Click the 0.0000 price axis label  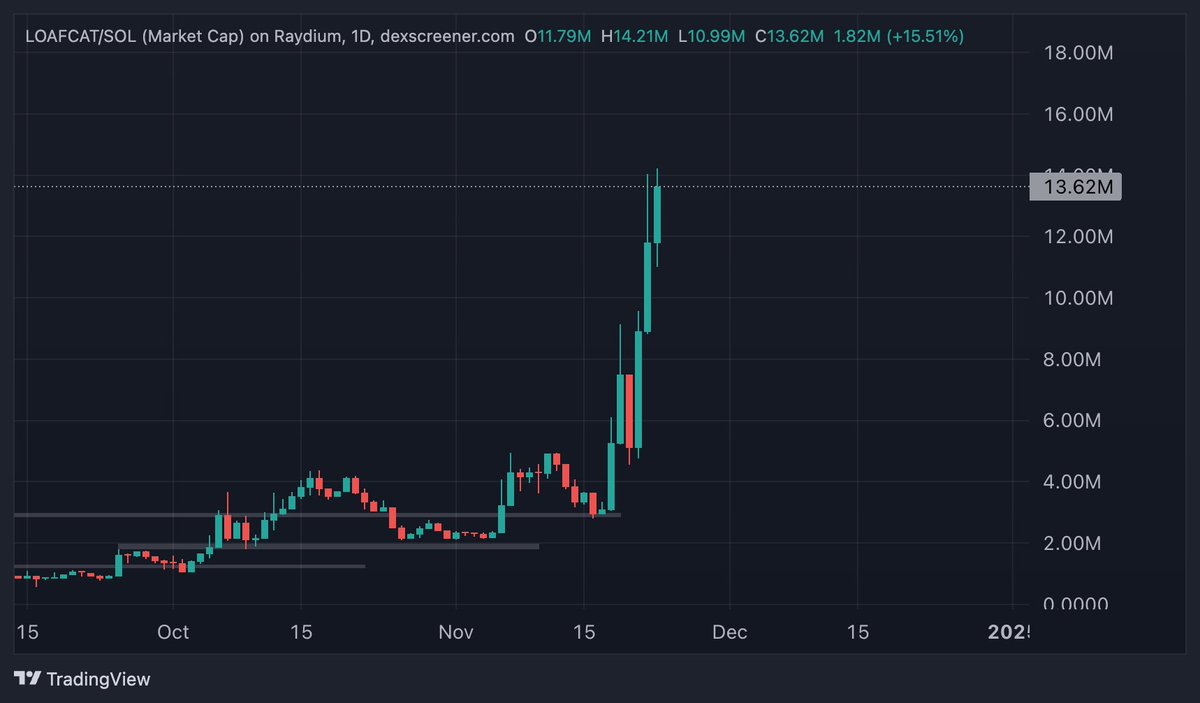pyautogui.click(x=1078, y=604)
